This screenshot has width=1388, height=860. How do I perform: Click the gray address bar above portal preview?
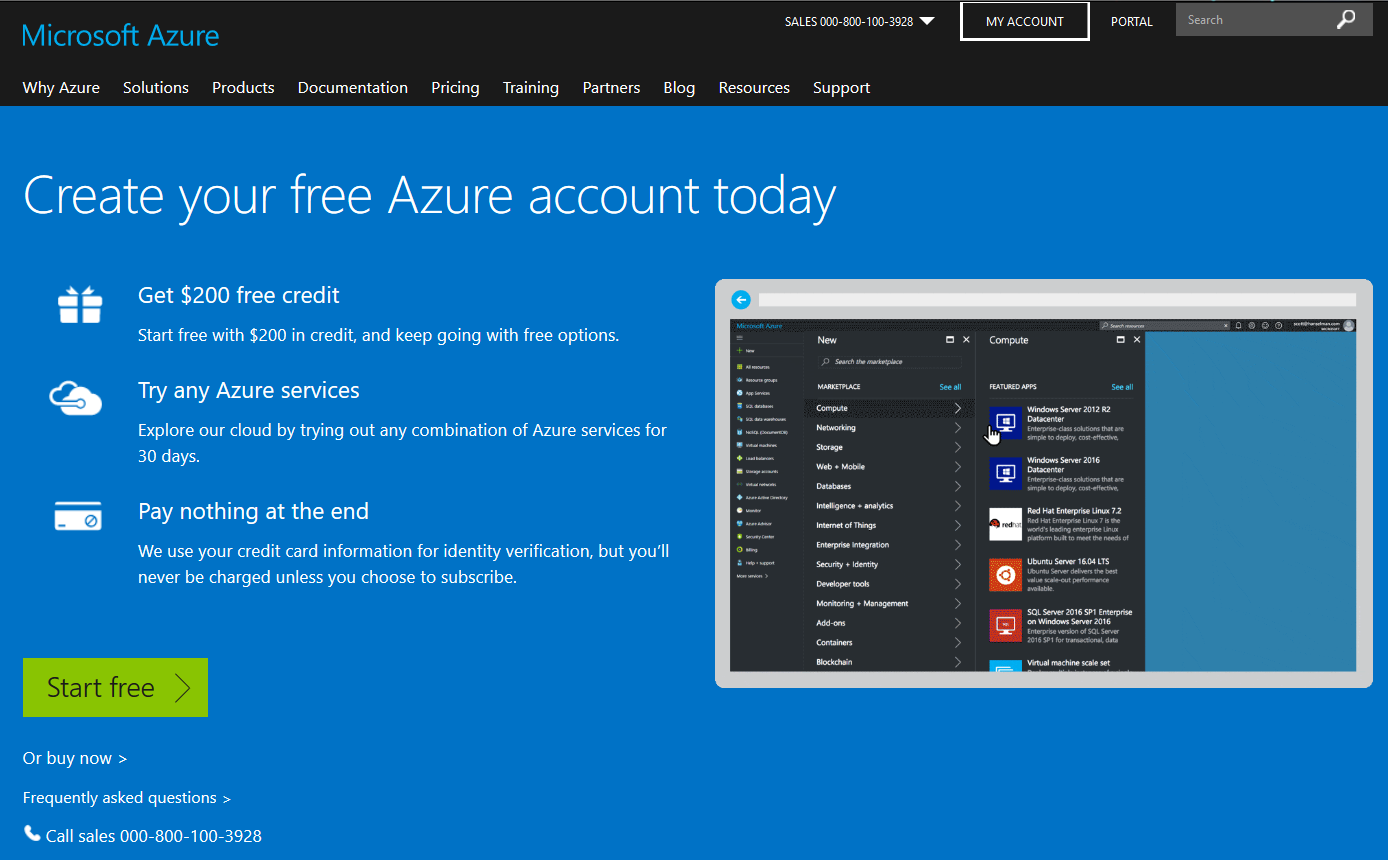coord(1057,299)
